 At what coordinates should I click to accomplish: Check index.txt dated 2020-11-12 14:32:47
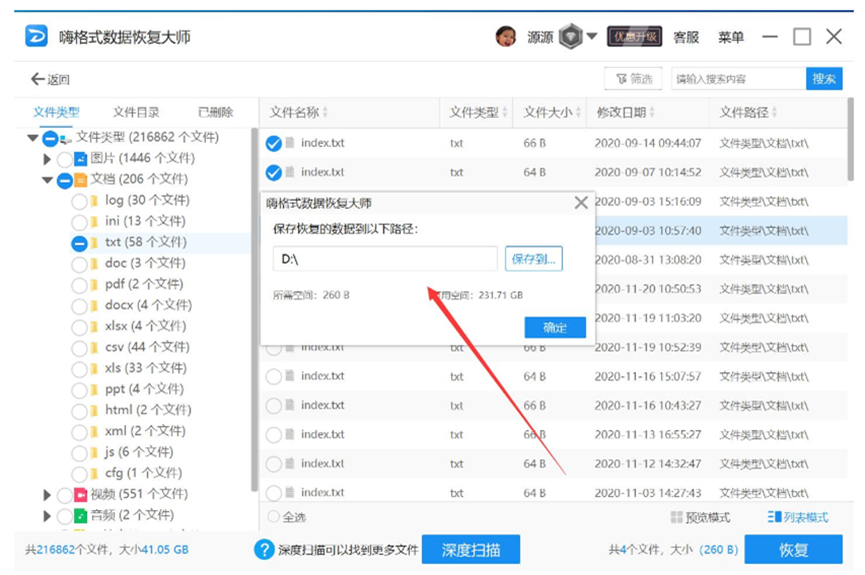pos(274,464)
